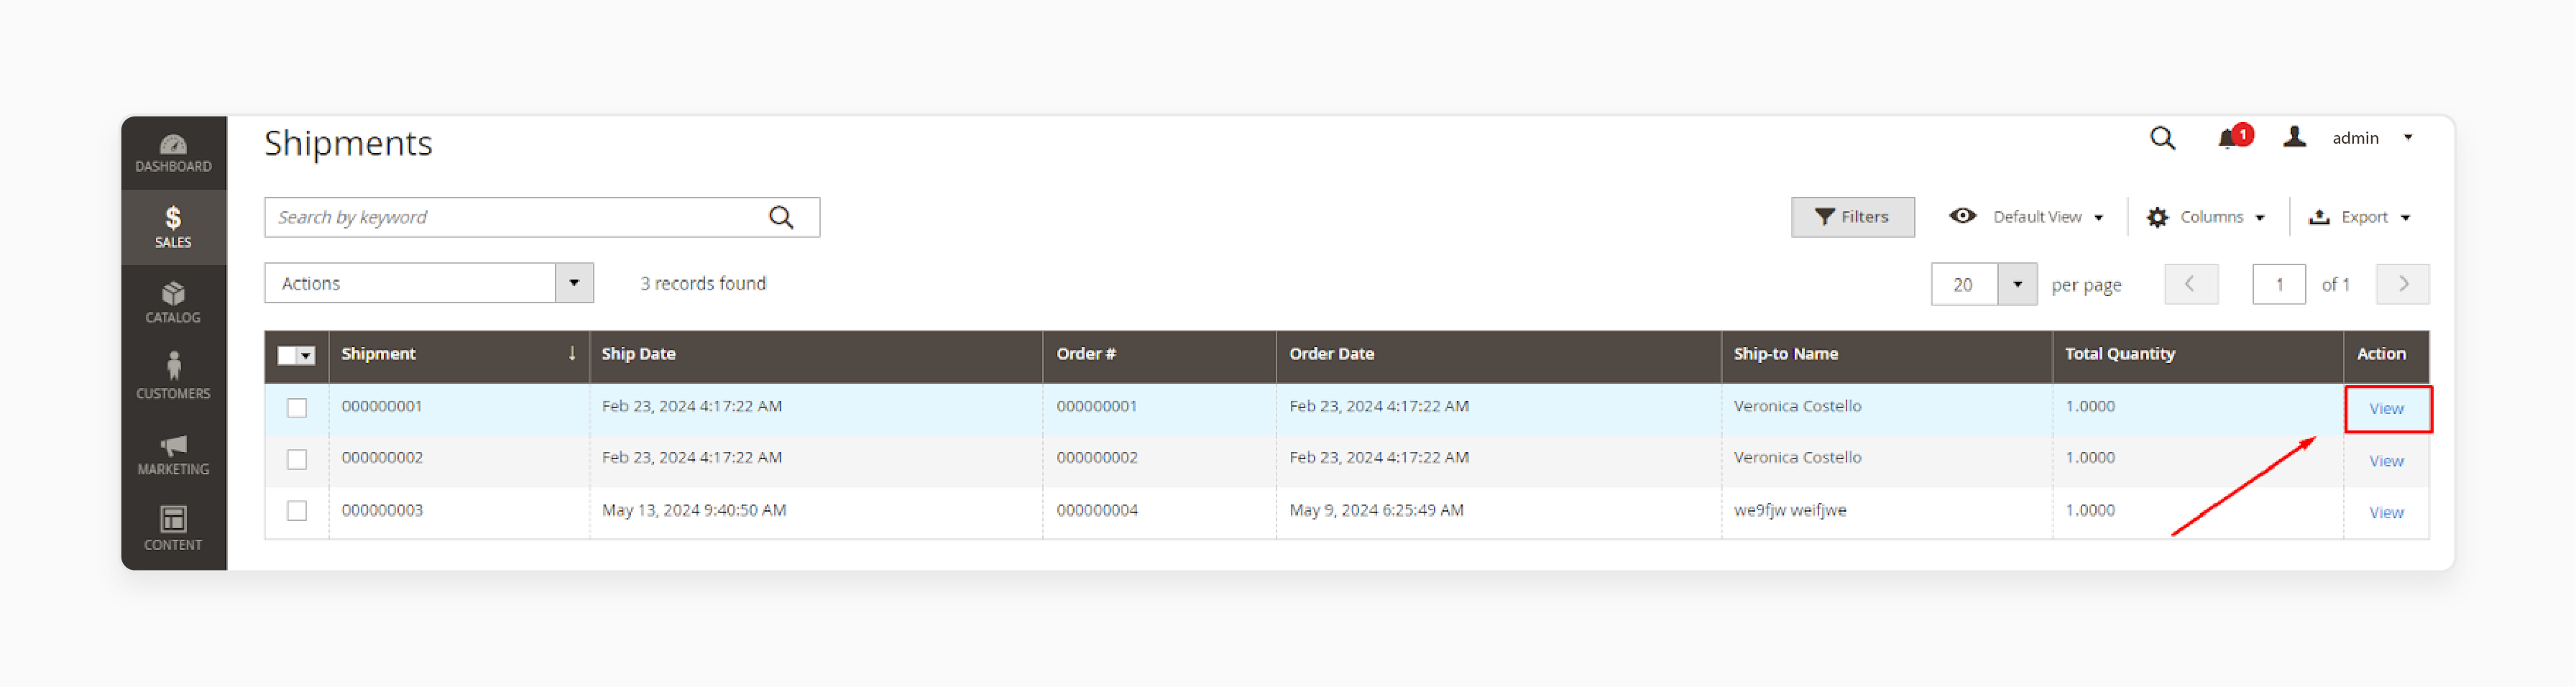Click ship-to name we9fjw weifjwe
The height and width of the screenshot is (687, 2576).
(1789, 510)
